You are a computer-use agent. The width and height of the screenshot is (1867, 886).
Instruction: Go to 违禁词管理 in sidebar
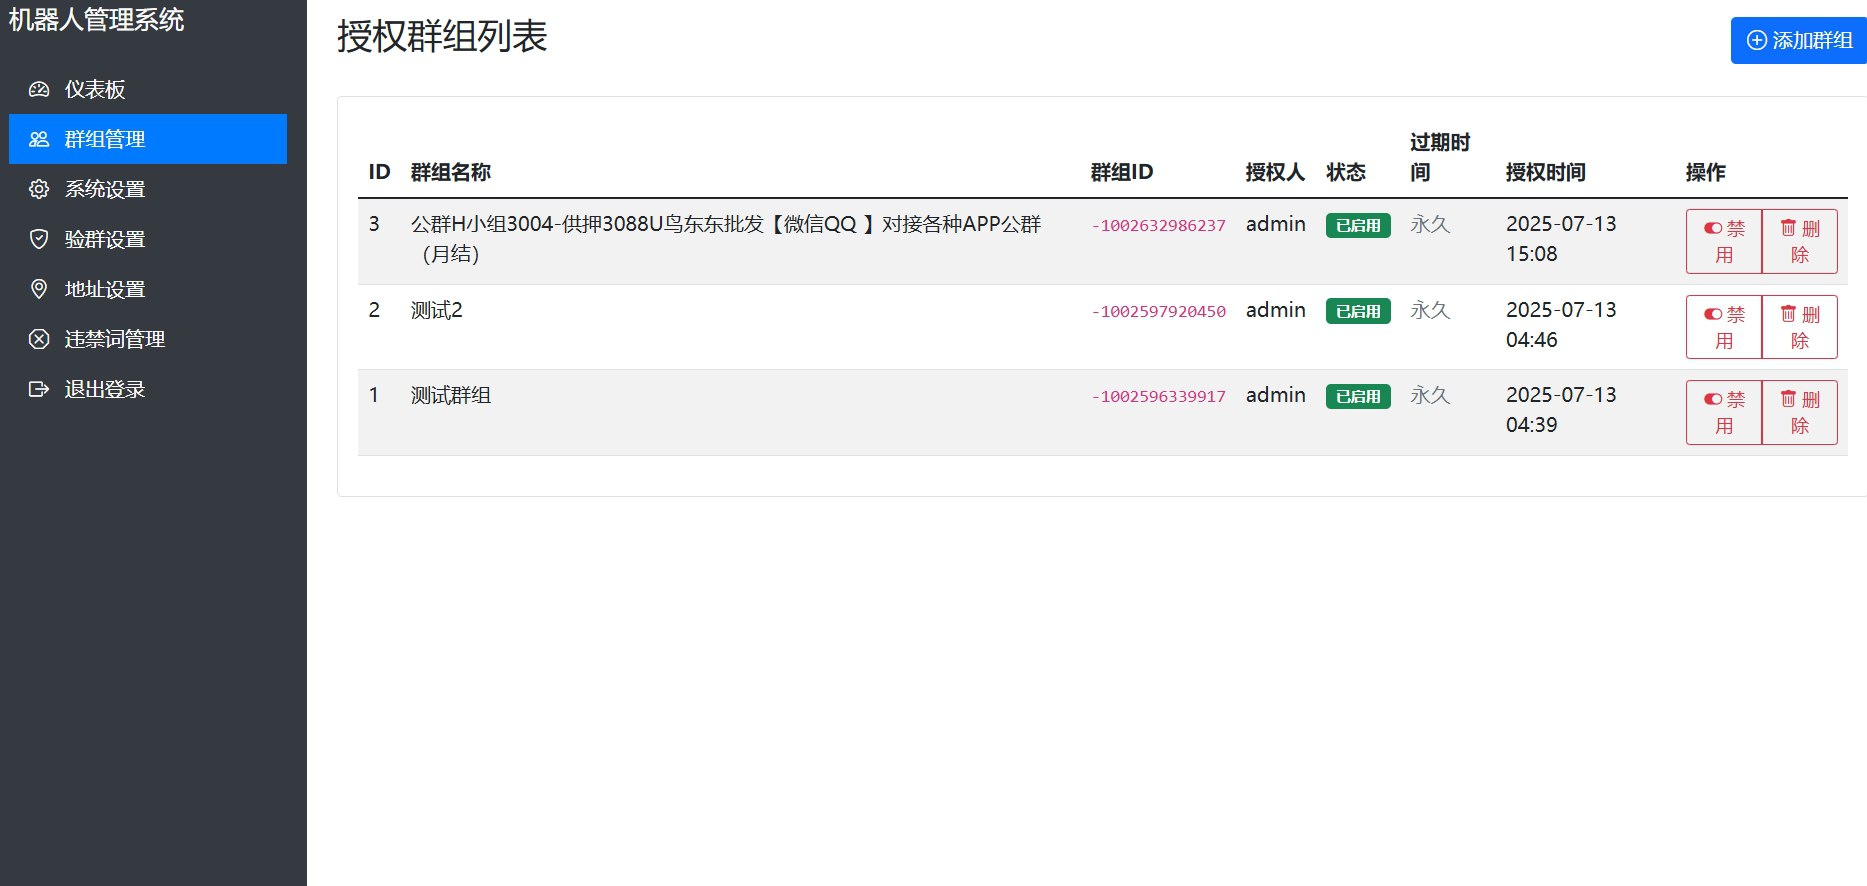click(115, 339)
